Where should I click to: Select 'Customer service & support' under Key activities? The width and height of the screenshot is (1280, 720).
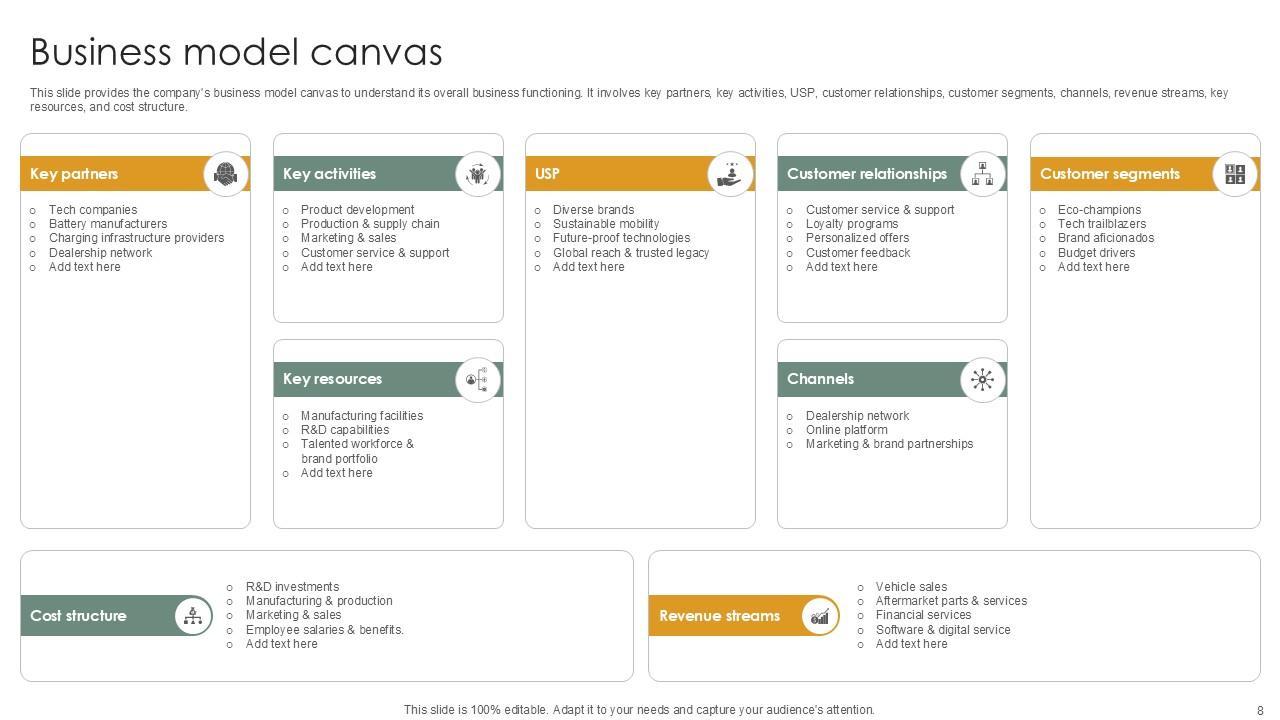[x=375, y=253]
